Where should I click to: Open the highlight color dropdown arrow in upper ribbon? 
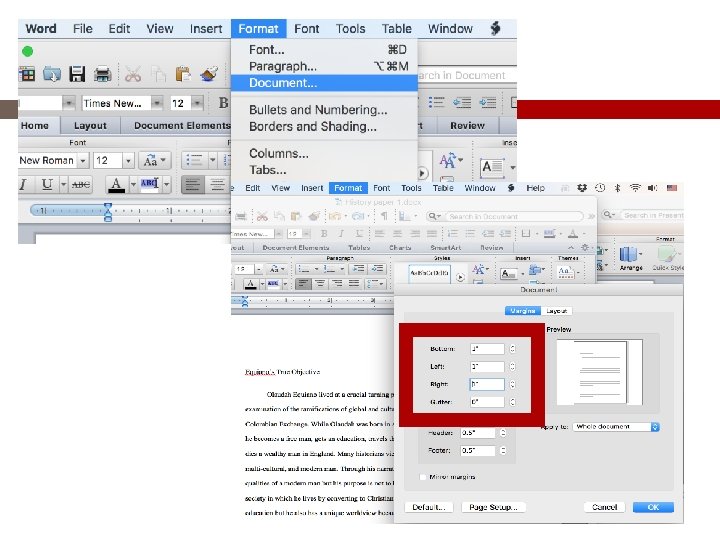166,185
